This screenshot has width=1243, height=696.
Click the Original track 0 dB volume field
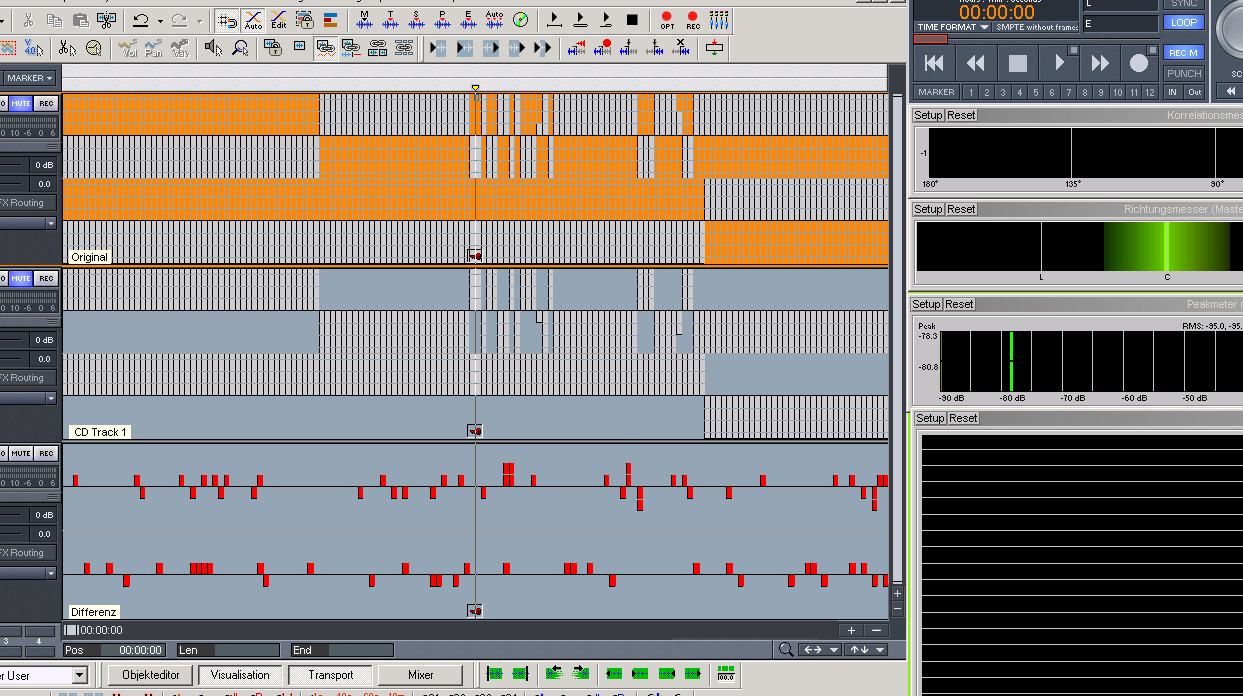pos(42,165)
